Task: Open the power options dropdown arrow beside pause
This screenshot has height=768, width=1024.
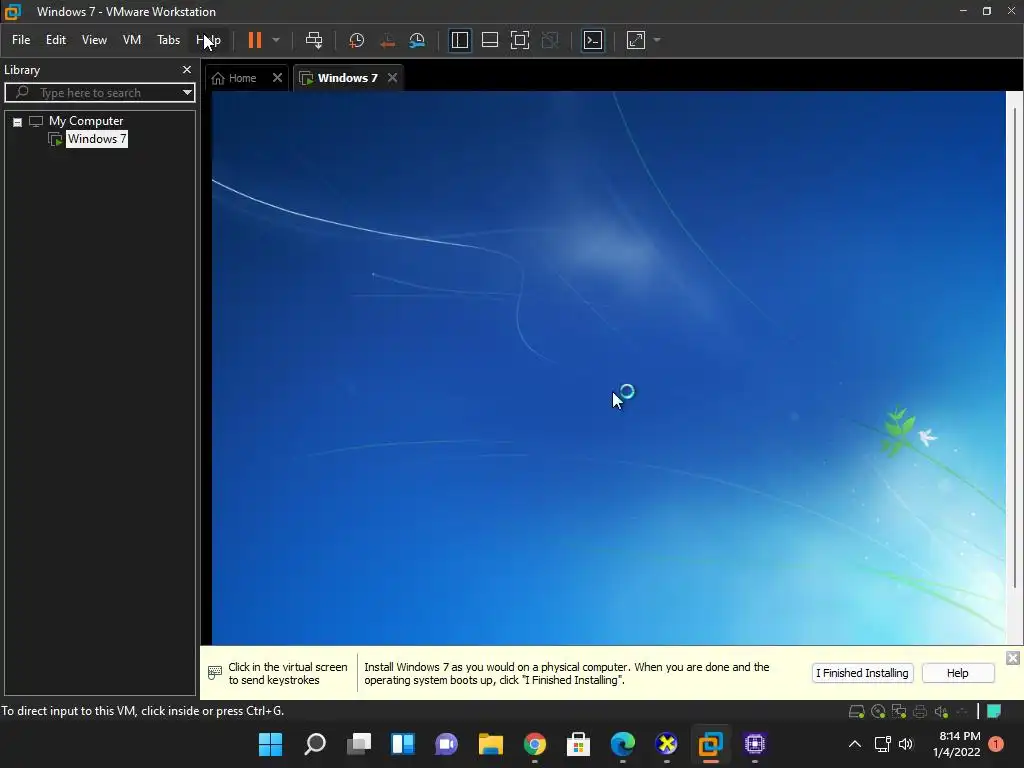Action: pyautogui.click(x=276, y=40)
